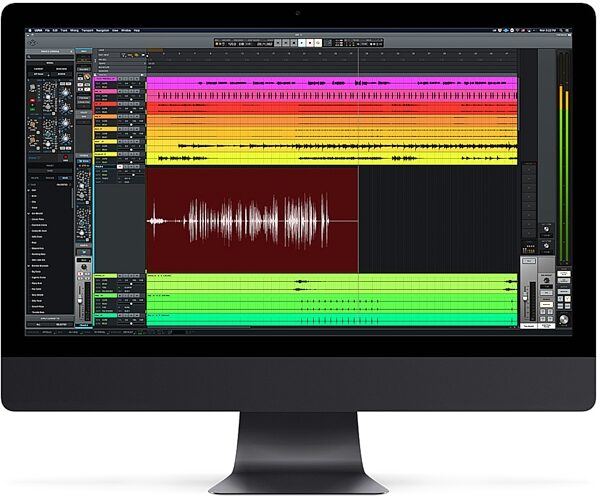Screen dimensions: 600x499
Task: Select the magenta track's name header
Action: click(106, 79)
